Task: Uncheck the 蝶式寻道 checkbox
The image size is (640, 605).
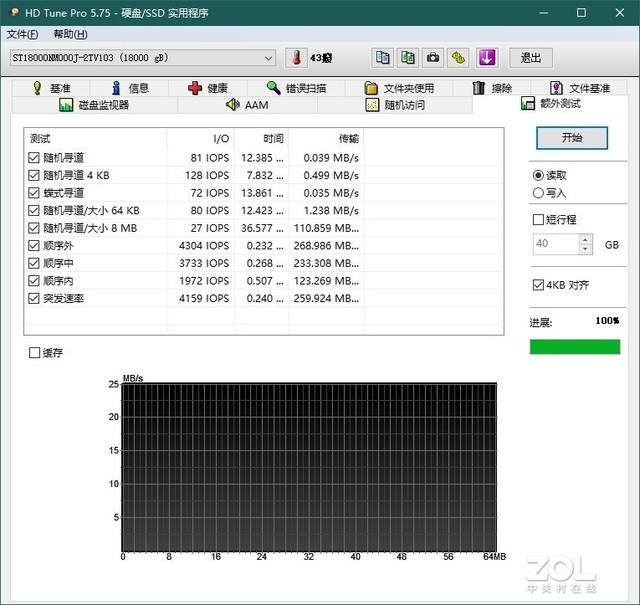Action: [34, 193]
